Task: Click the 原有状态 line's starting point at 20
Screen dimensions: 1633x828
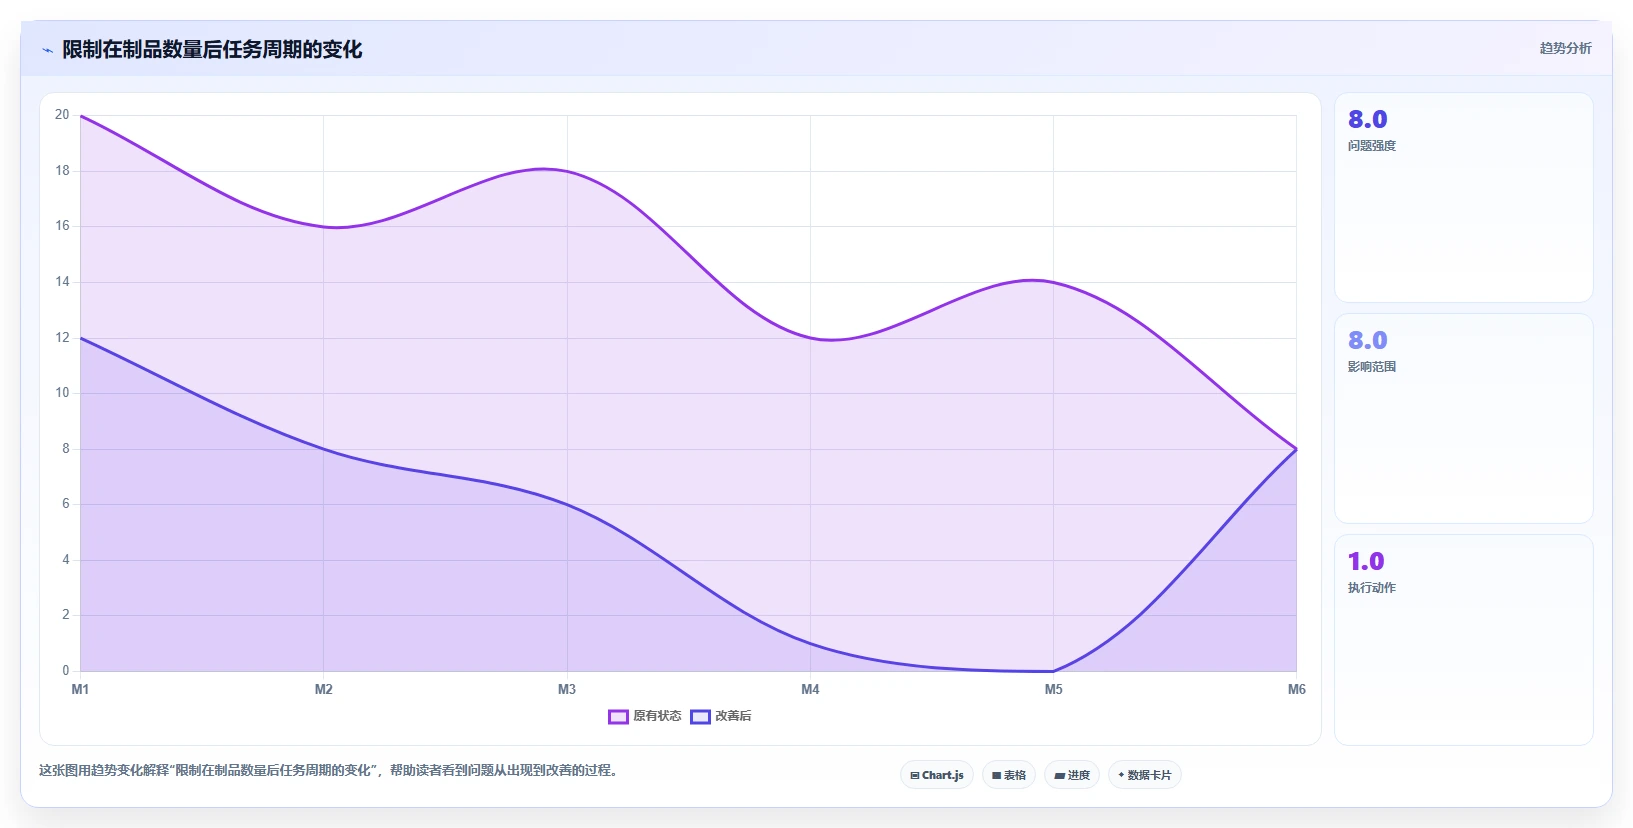Action: pyautogui.click(x=81, y=116)
